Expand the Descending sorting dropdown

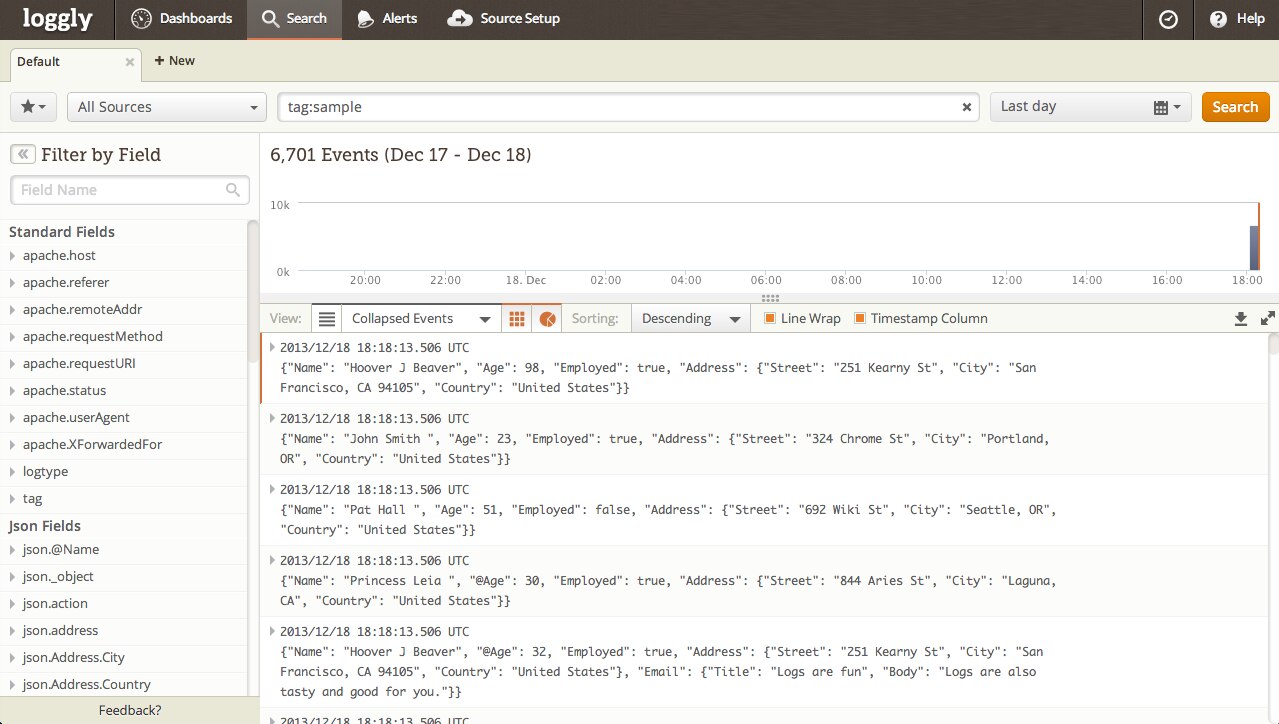pyautogui.click(x=690, y=319)
